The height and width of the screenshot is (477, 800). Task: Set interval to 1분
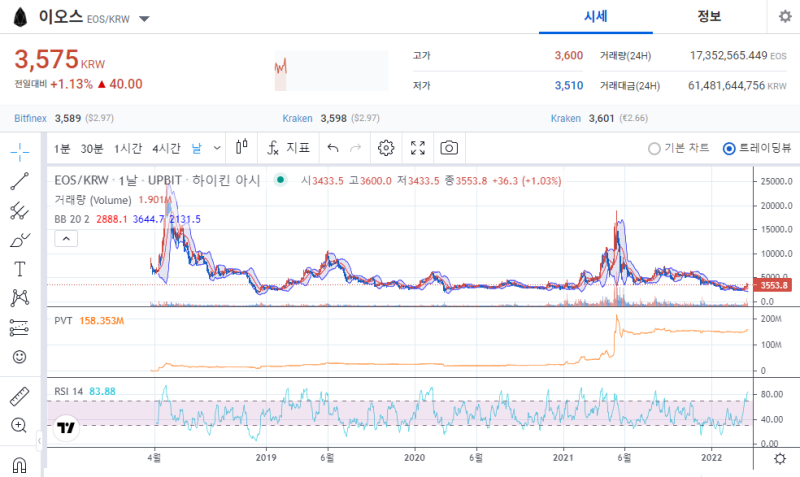pyautogui.click(x=62, y=148)
